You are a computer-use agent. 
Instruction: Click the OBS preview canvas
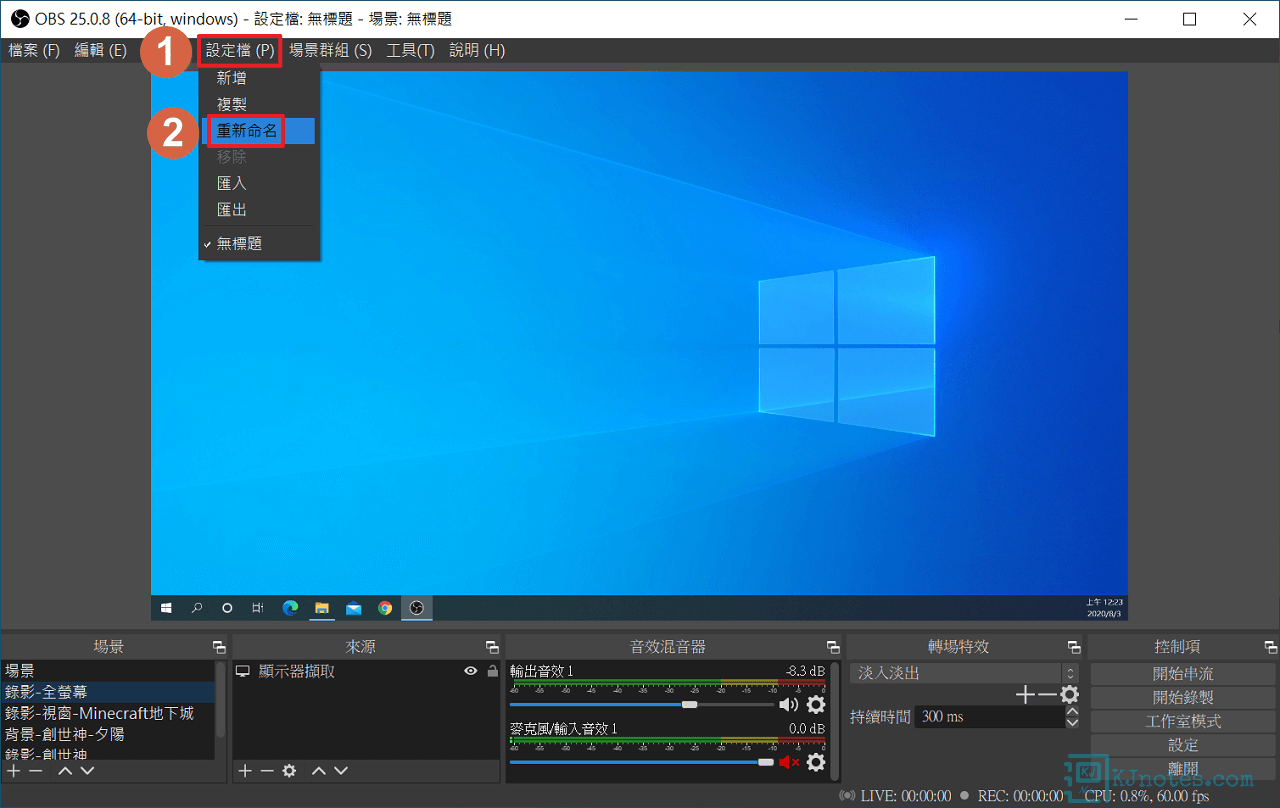639,346
